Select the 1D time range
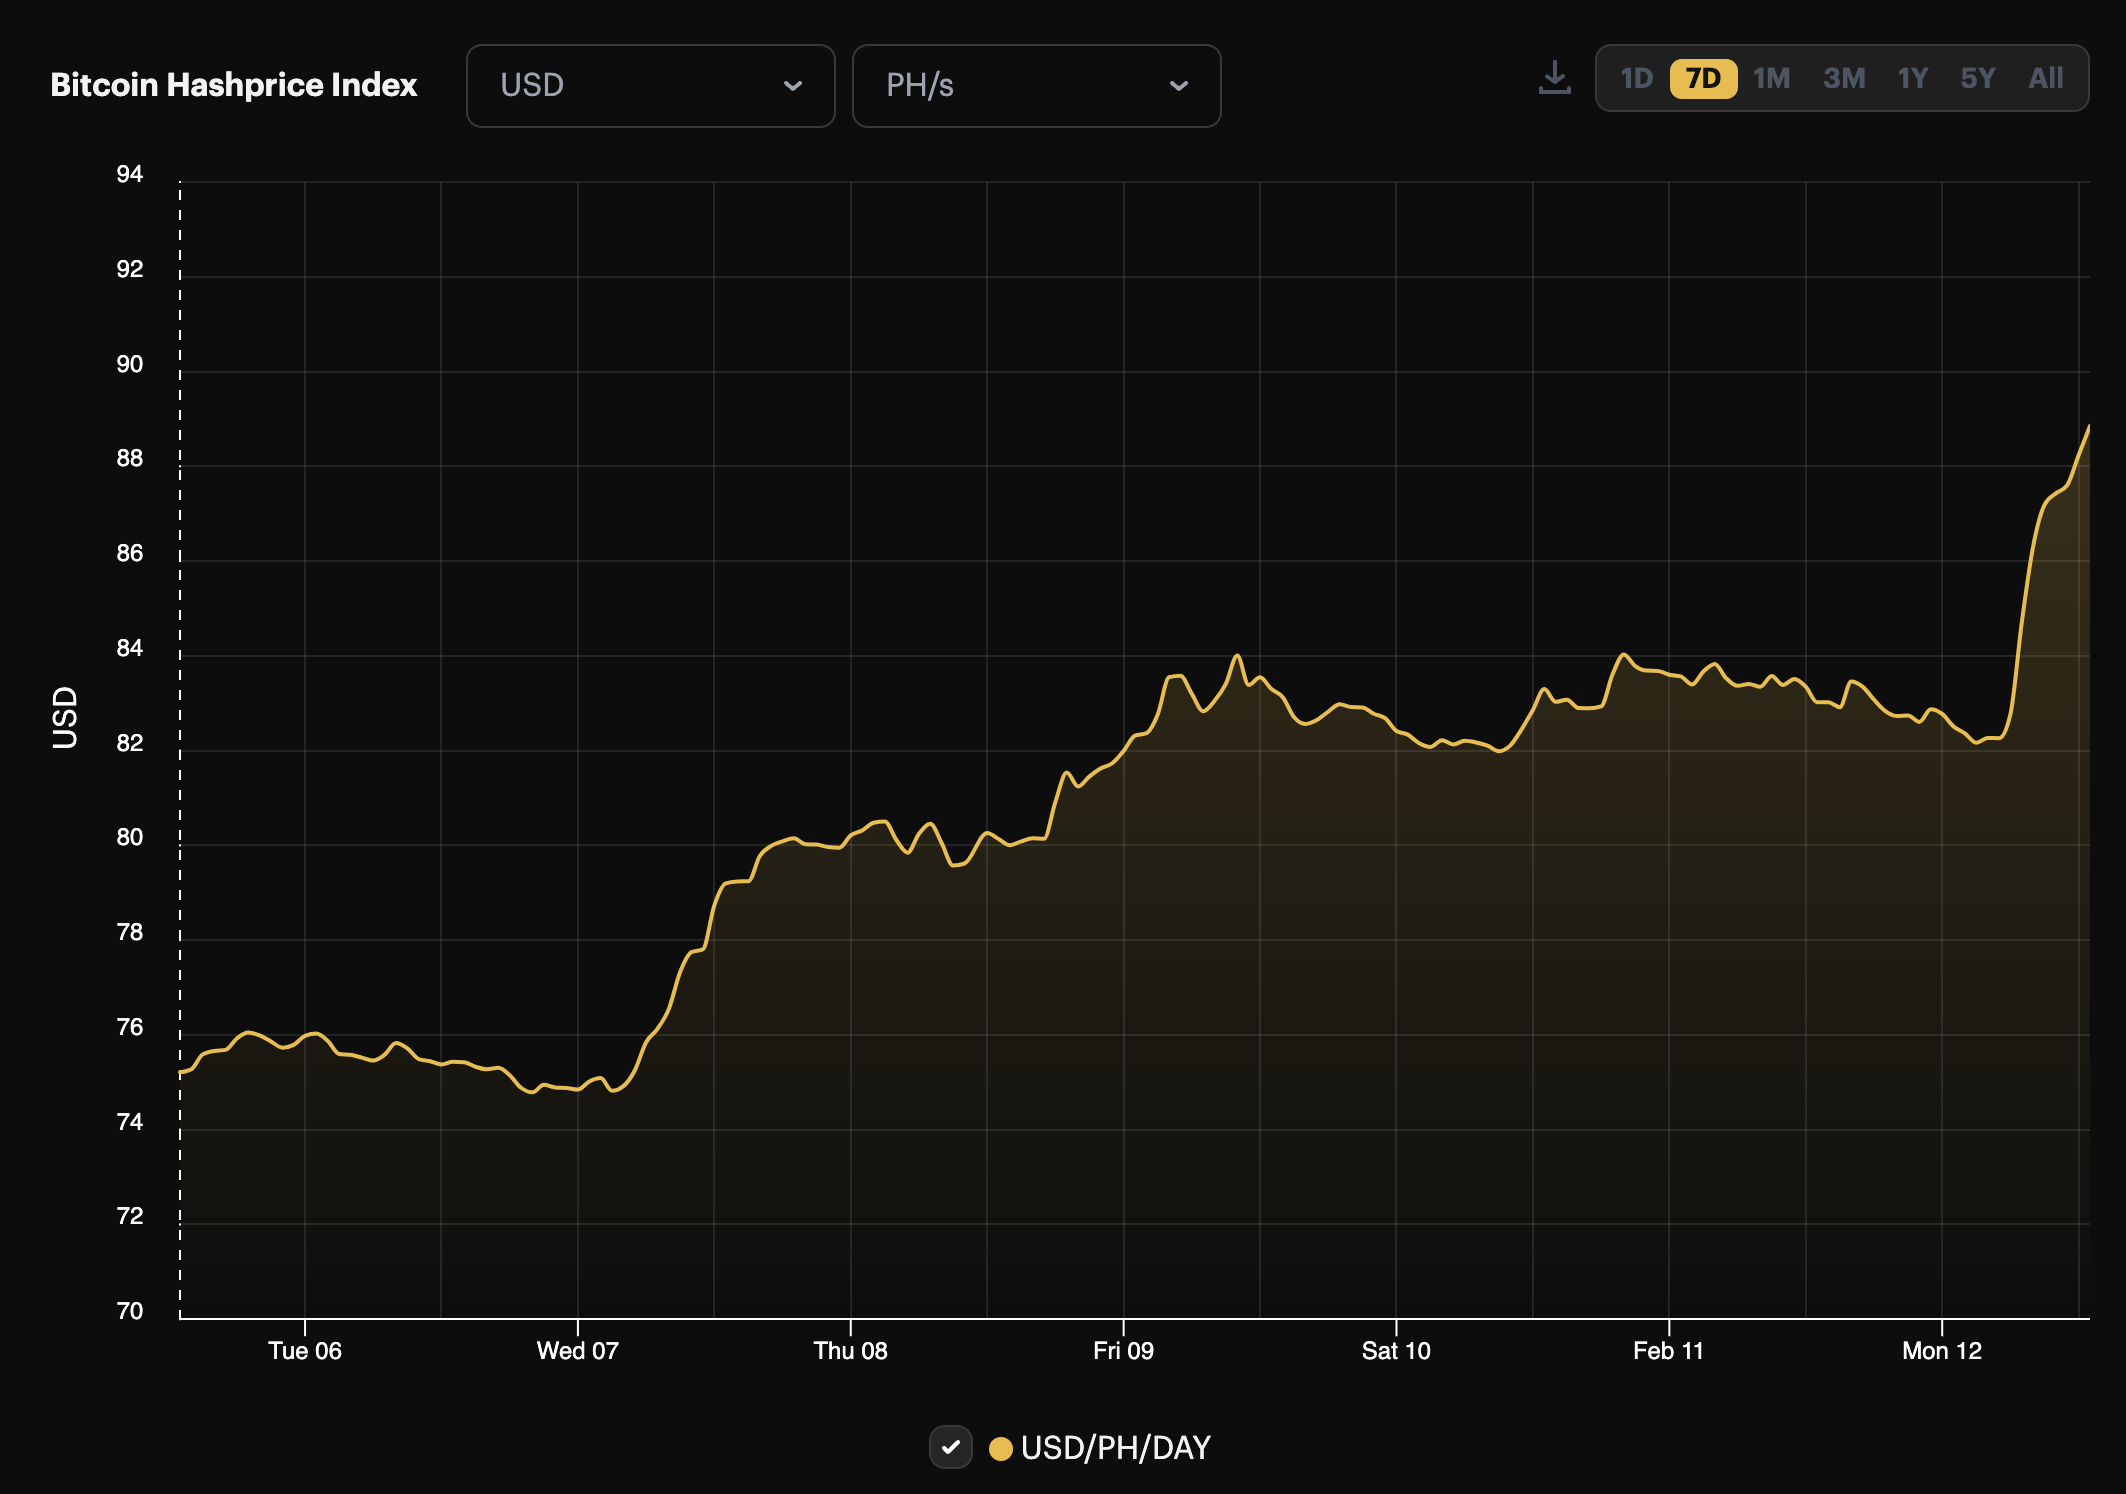 click(1638, 78)
